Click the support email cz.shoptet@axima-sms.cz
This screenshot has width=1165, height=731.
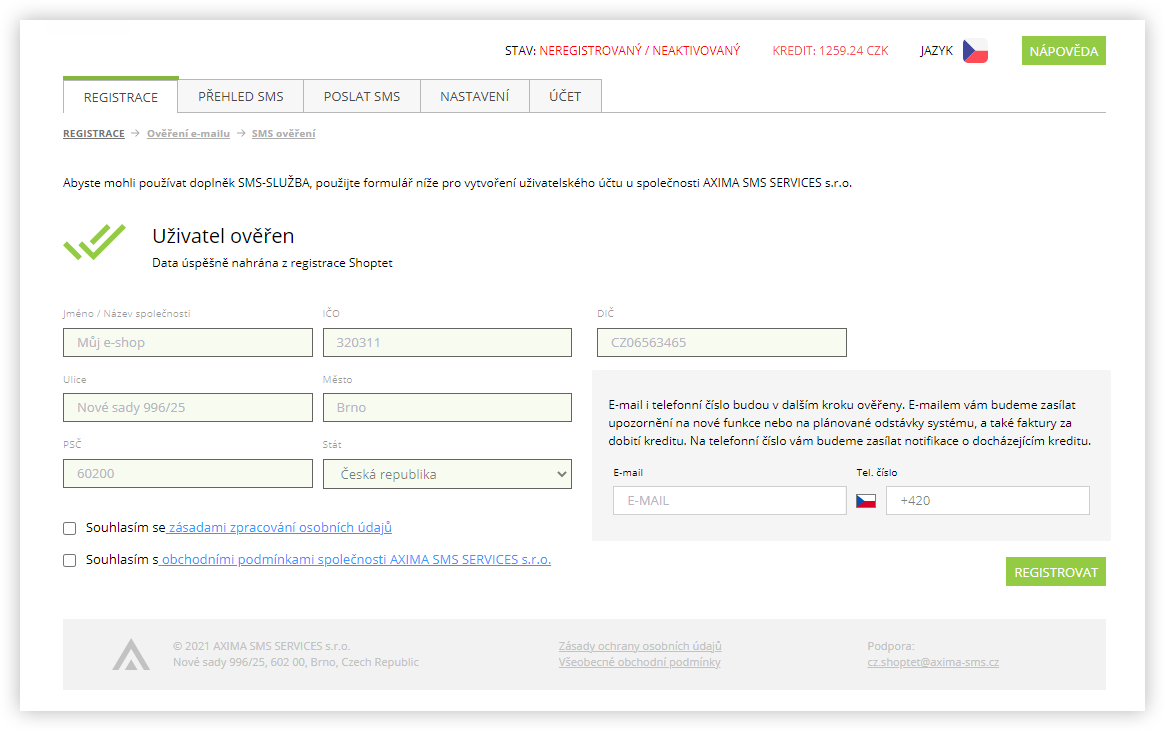click(x=933, y=662)
